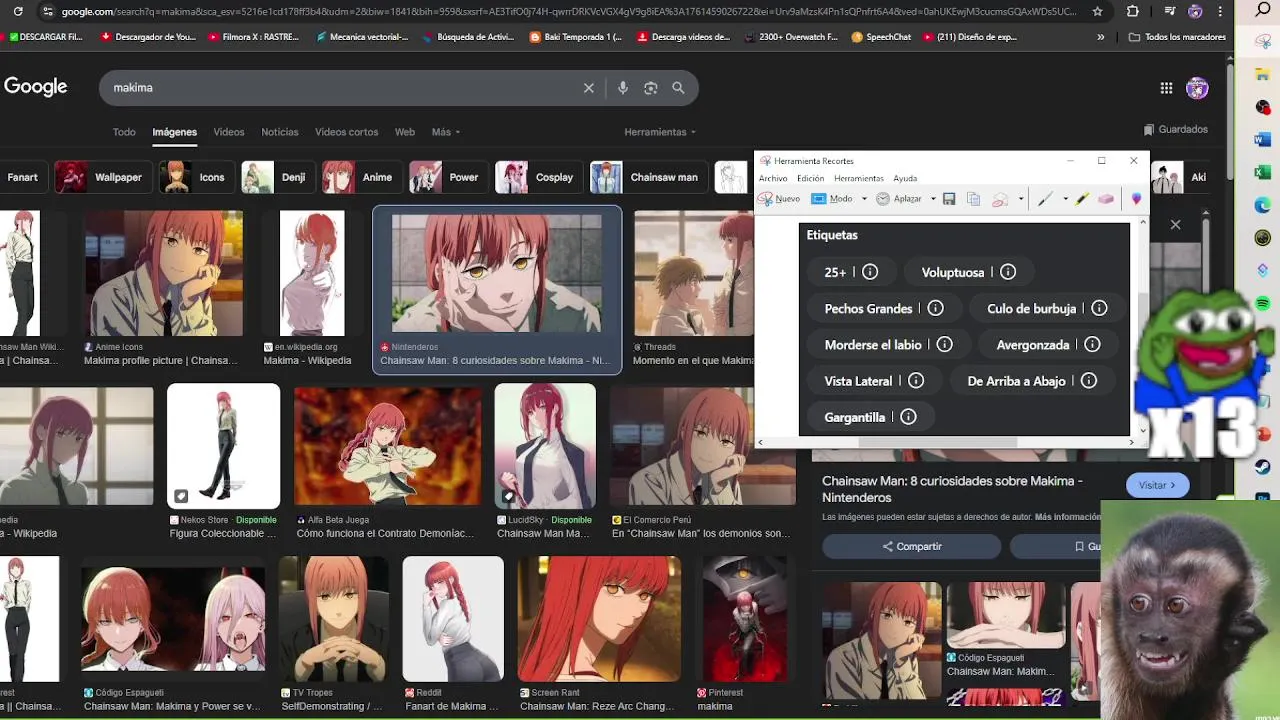The height and width of the screenshot is (720, 1280).
Task: Expand the Más search options
Action: click(x=446, y=132)
